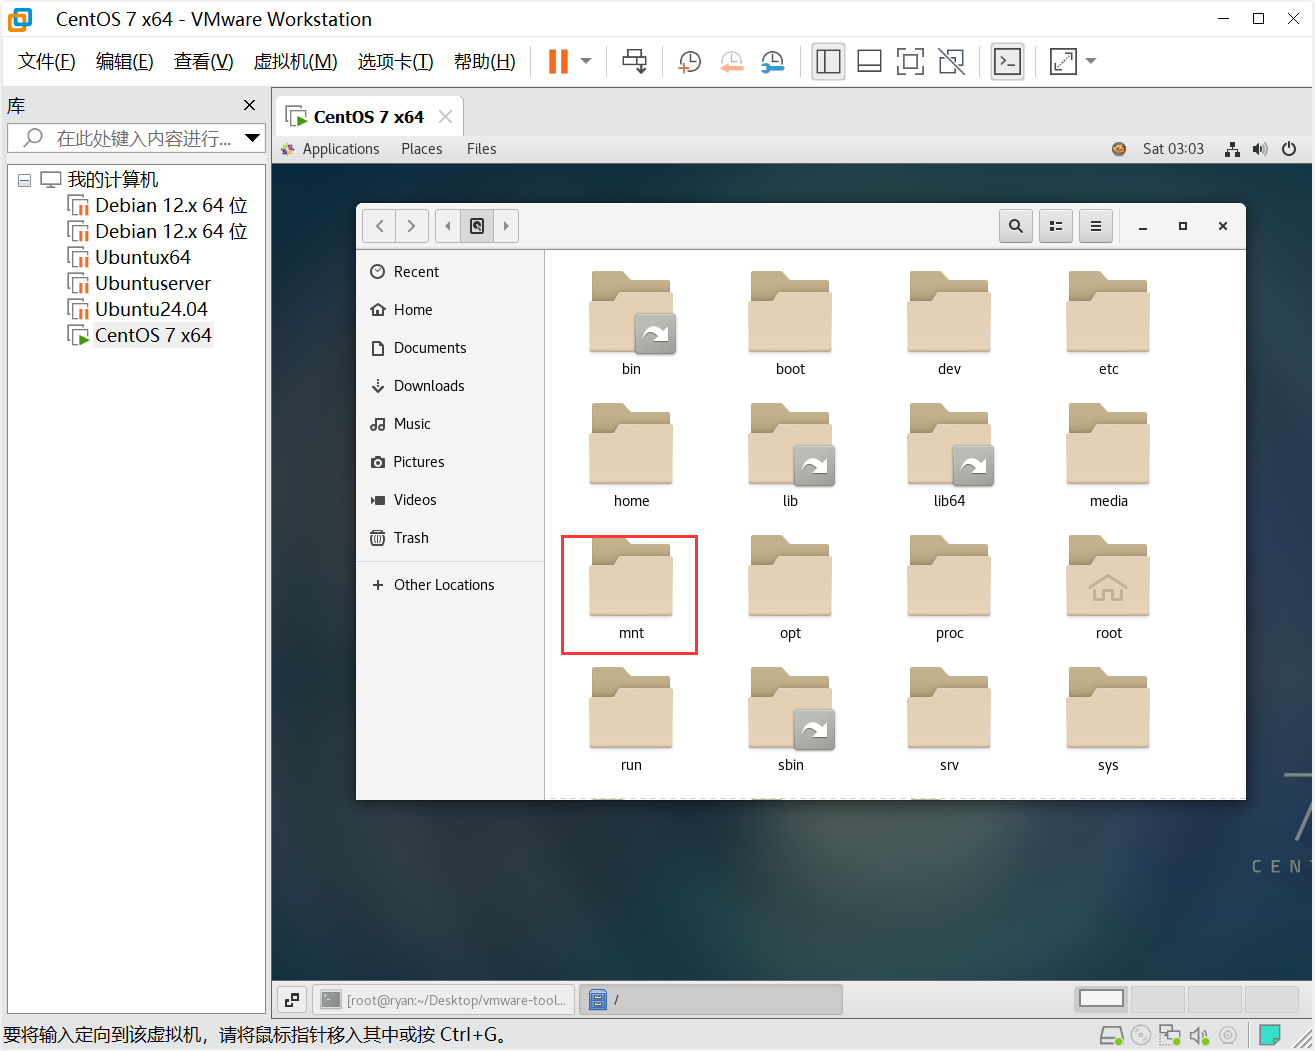Image resolution: width=1315 pixels, height=1051 pixels.
Task: Search files with the magnifier button
Action: (x=1016, y=226)
